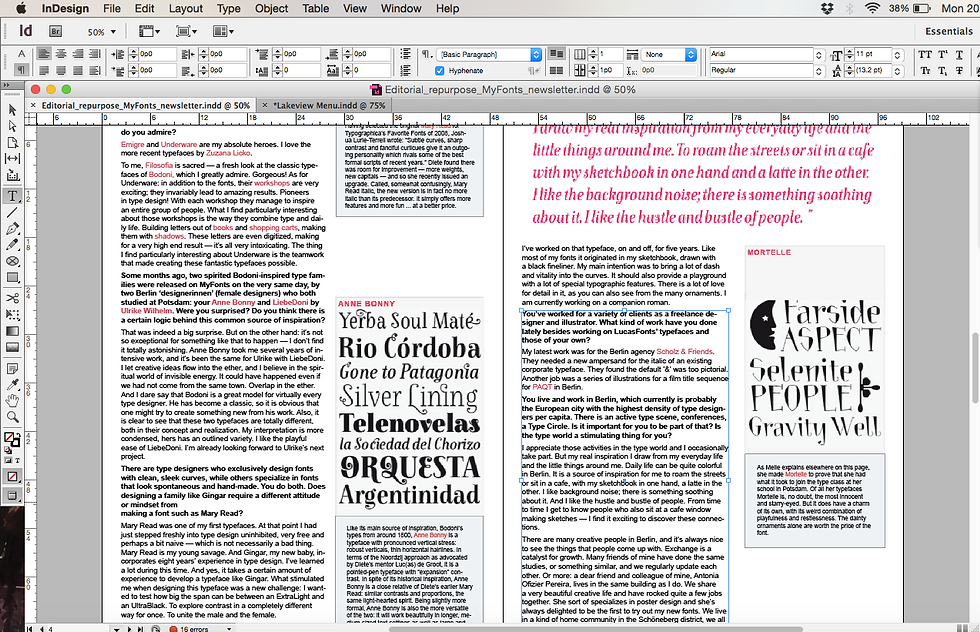980x632 pixels.
Task: Select the Gap tool
Action: pos(12,159)
